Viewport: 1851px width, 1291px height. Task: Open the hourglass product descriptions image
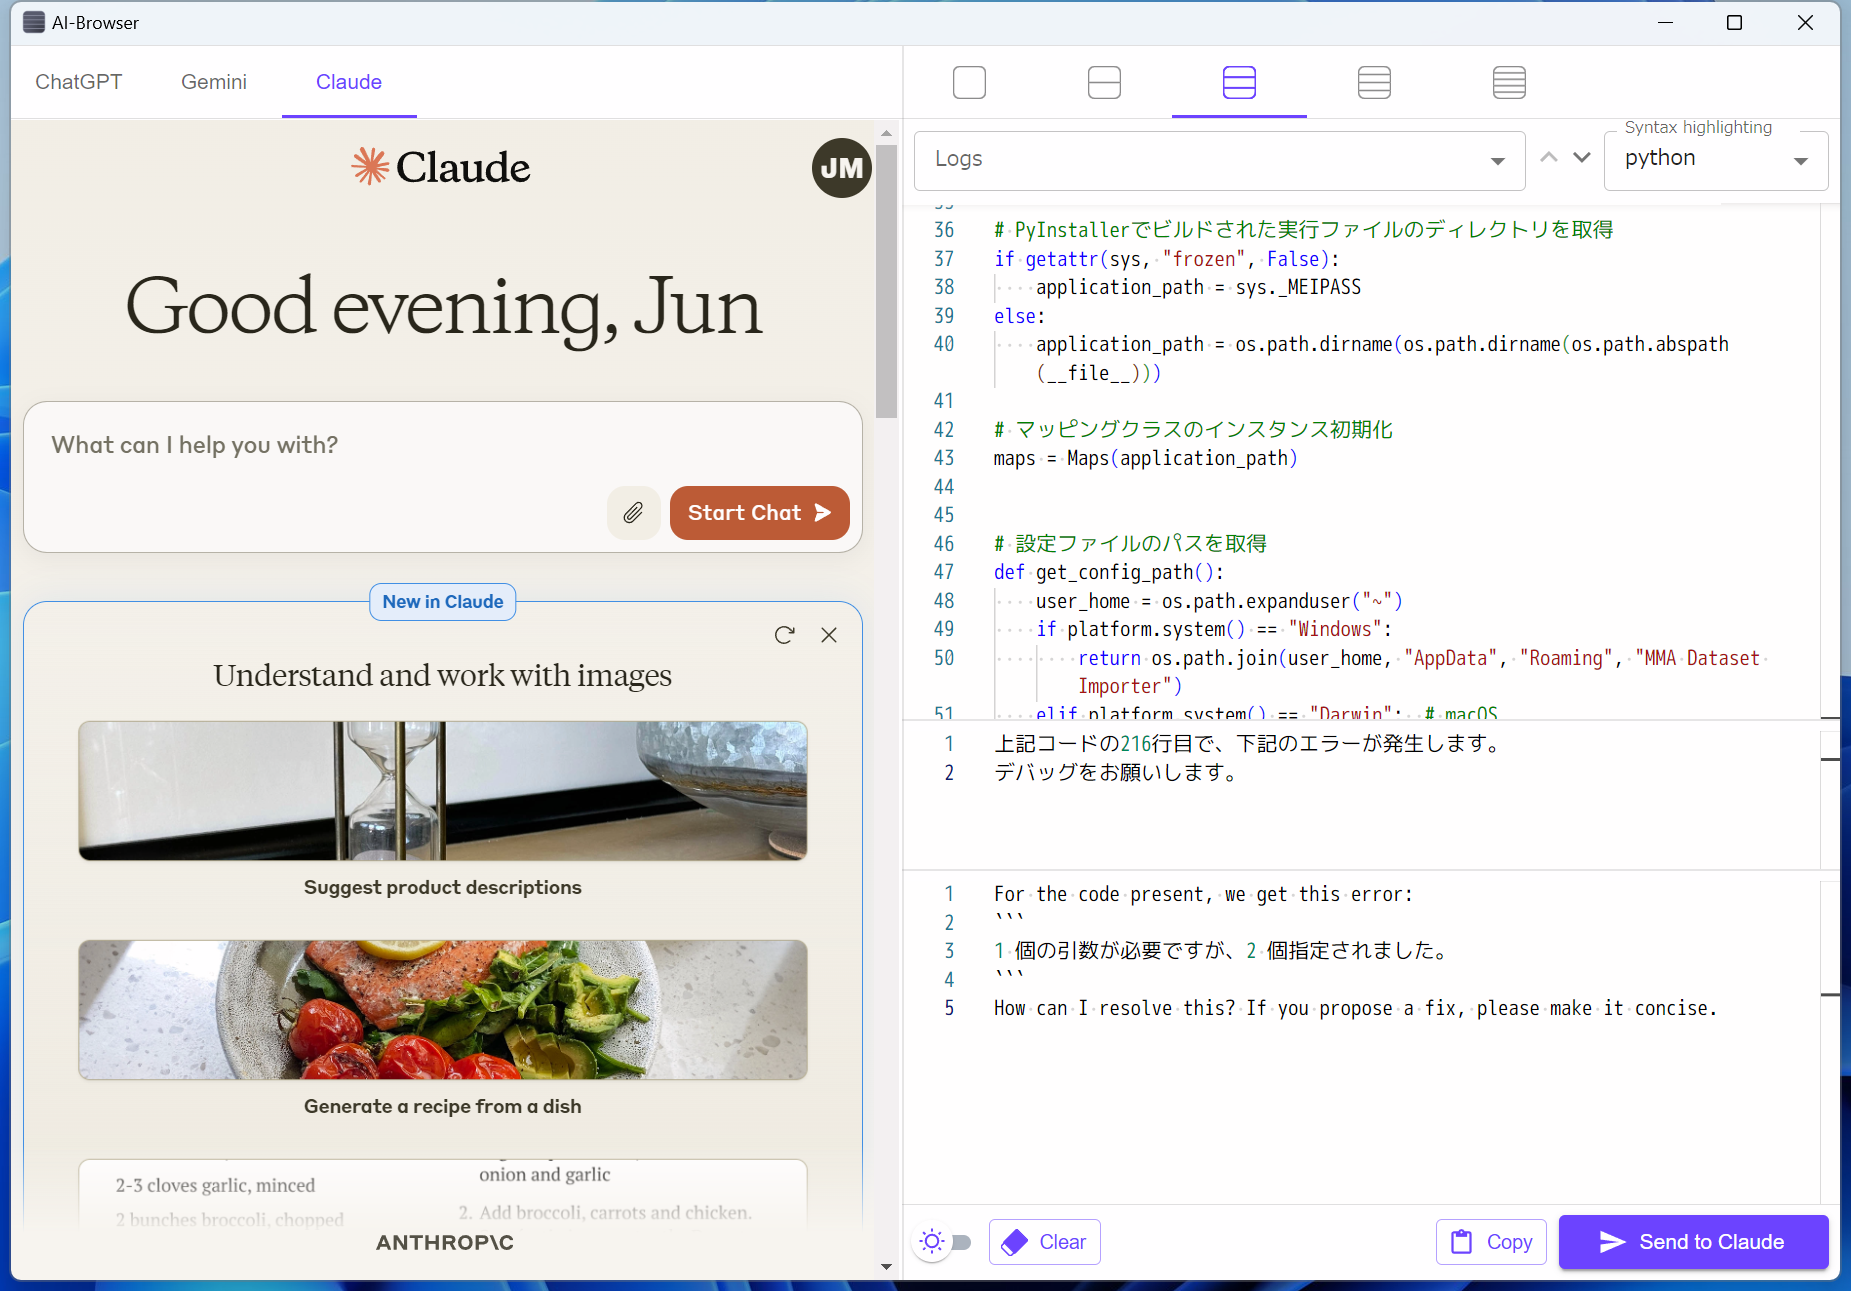pyautogui.click(x=443, y=790)
